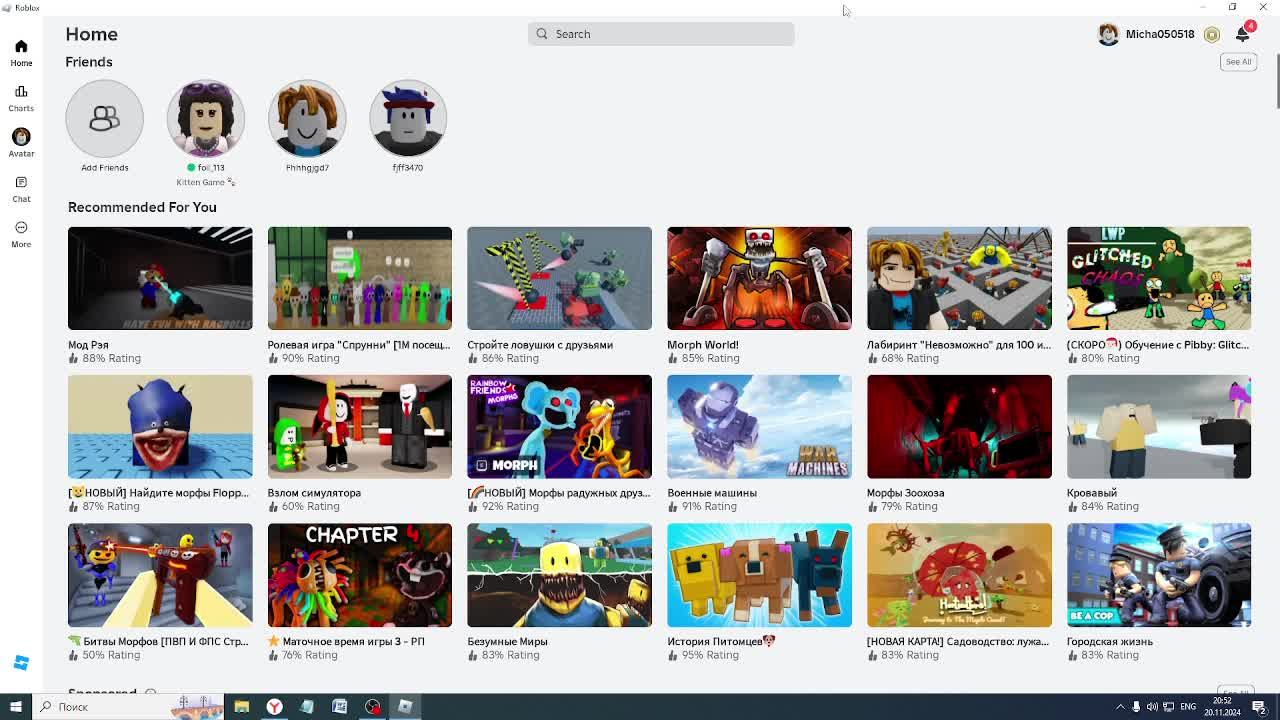Open the Charts section in the sidebar
Image resolution: width=1280 pixels, height=720 pixels.
[x=21, y=98]
